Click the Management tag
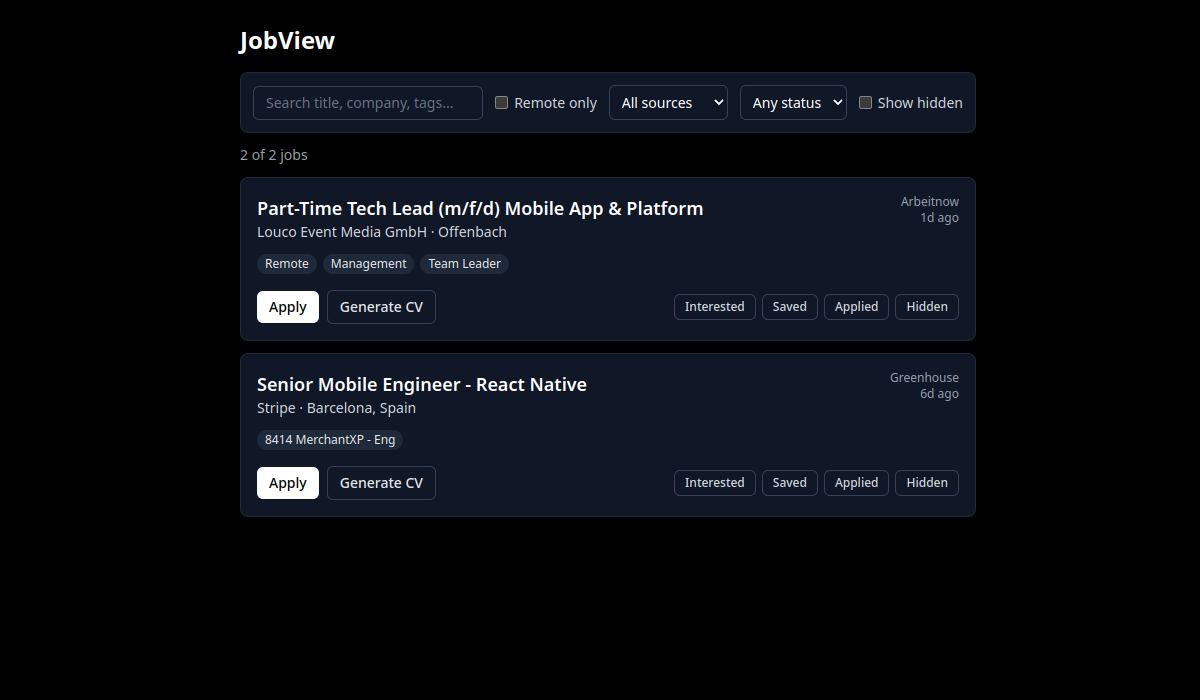1200x700 pixels. [x=369, y=264]
